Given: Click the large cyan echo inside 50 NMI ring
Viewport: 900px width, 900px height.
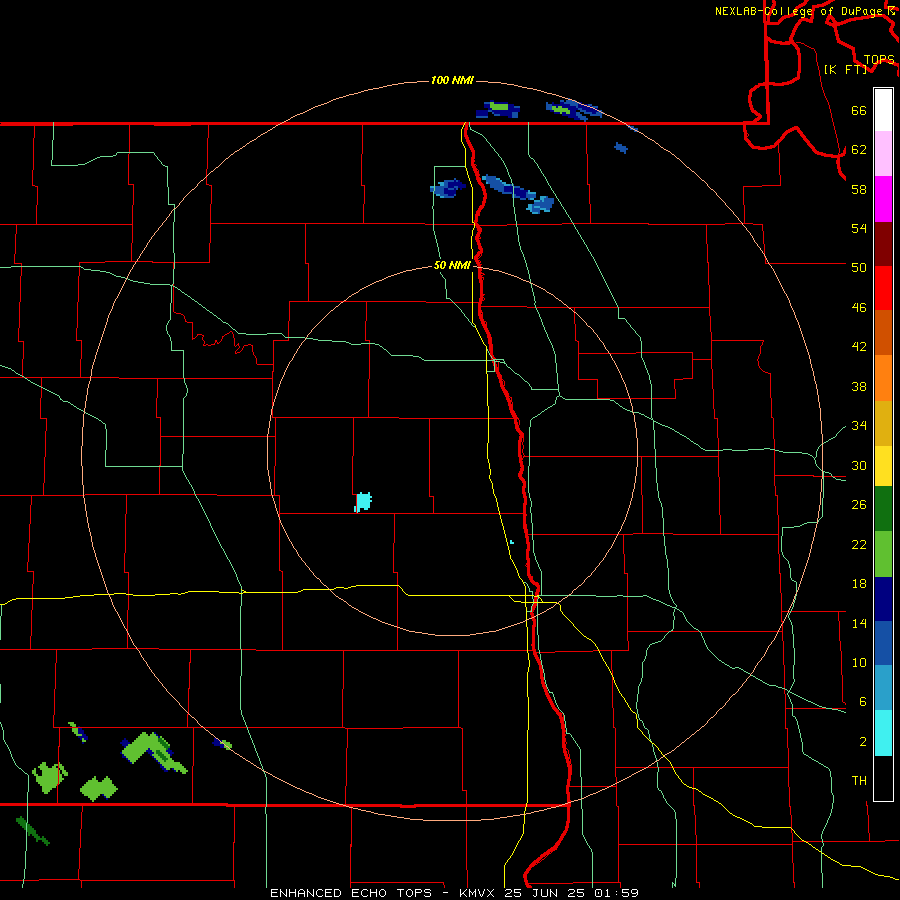Looking at the screenshot, I should [363, 502].
